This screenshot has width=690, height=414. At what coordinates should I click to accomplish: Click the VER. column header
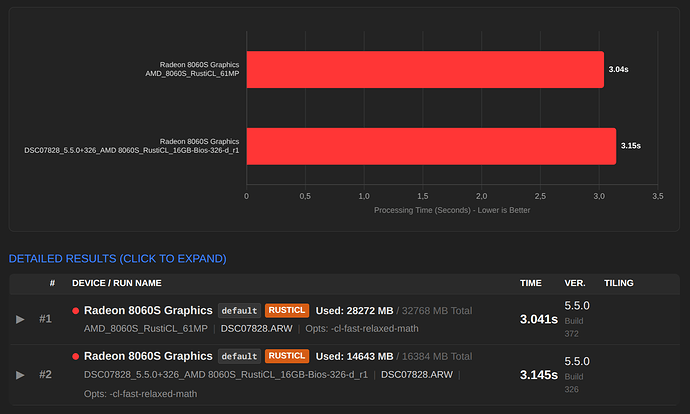coord(575,283)
